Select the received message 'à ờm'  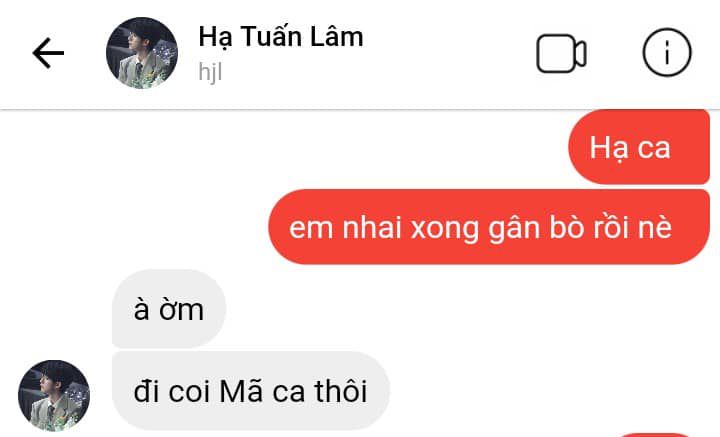click(169, 309)
